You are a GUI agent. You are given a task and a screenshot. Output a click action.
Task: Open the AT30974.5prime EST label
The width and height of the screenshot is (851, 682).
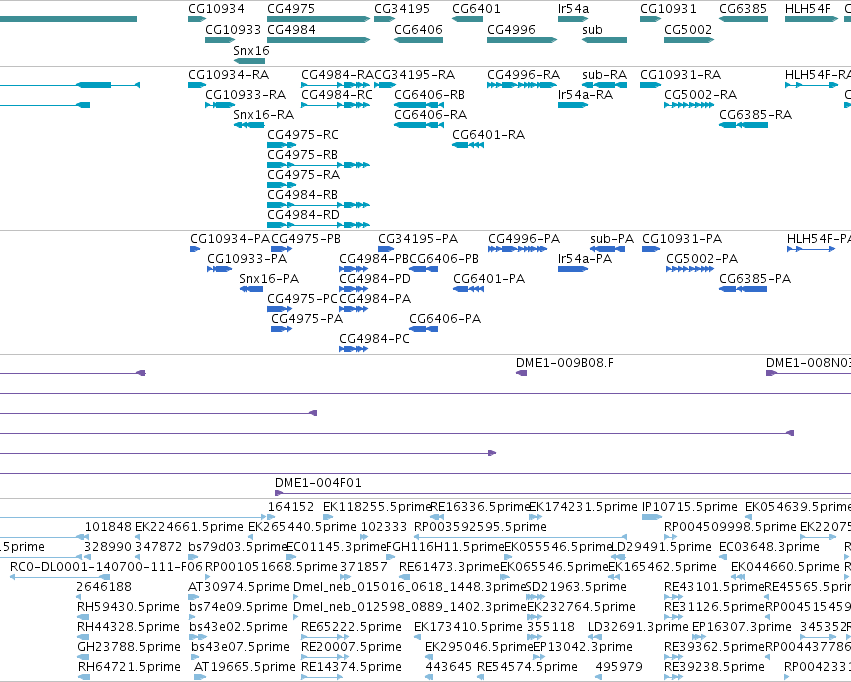click(239, 587)
